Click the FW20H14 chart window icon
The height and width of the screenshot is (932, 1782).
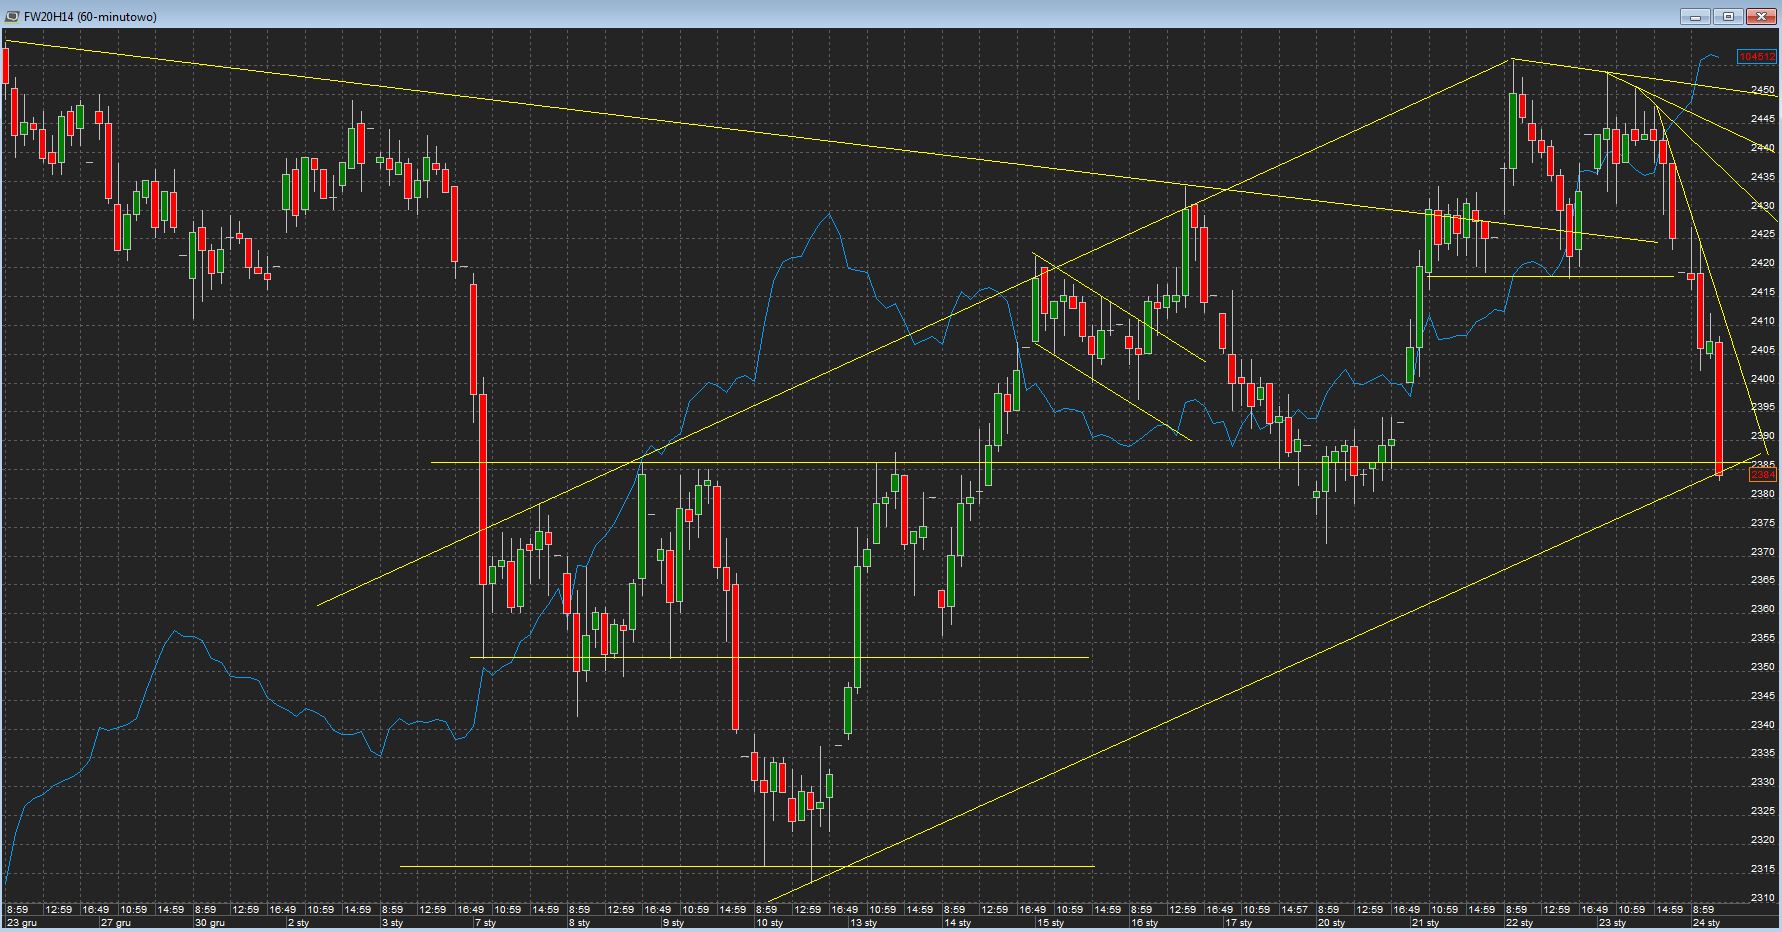click(12, 17)
